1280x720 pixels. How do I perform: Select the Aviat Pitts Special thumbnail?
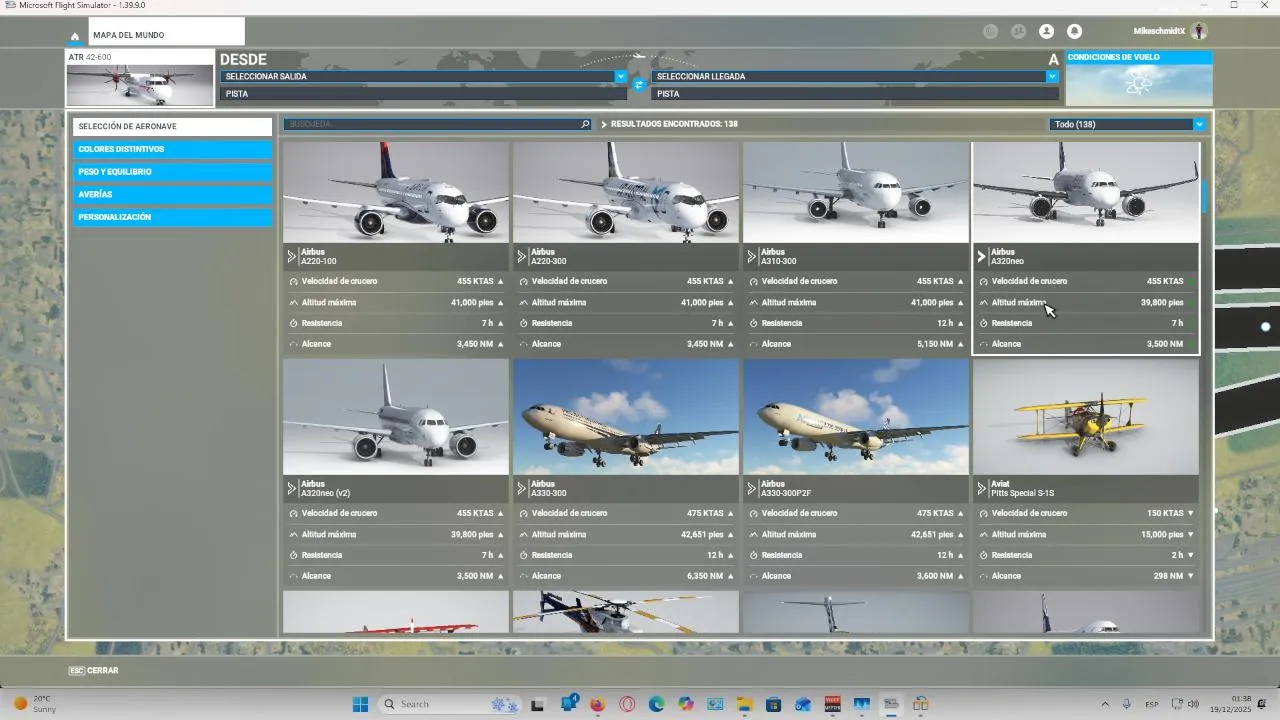(1086, 417)
